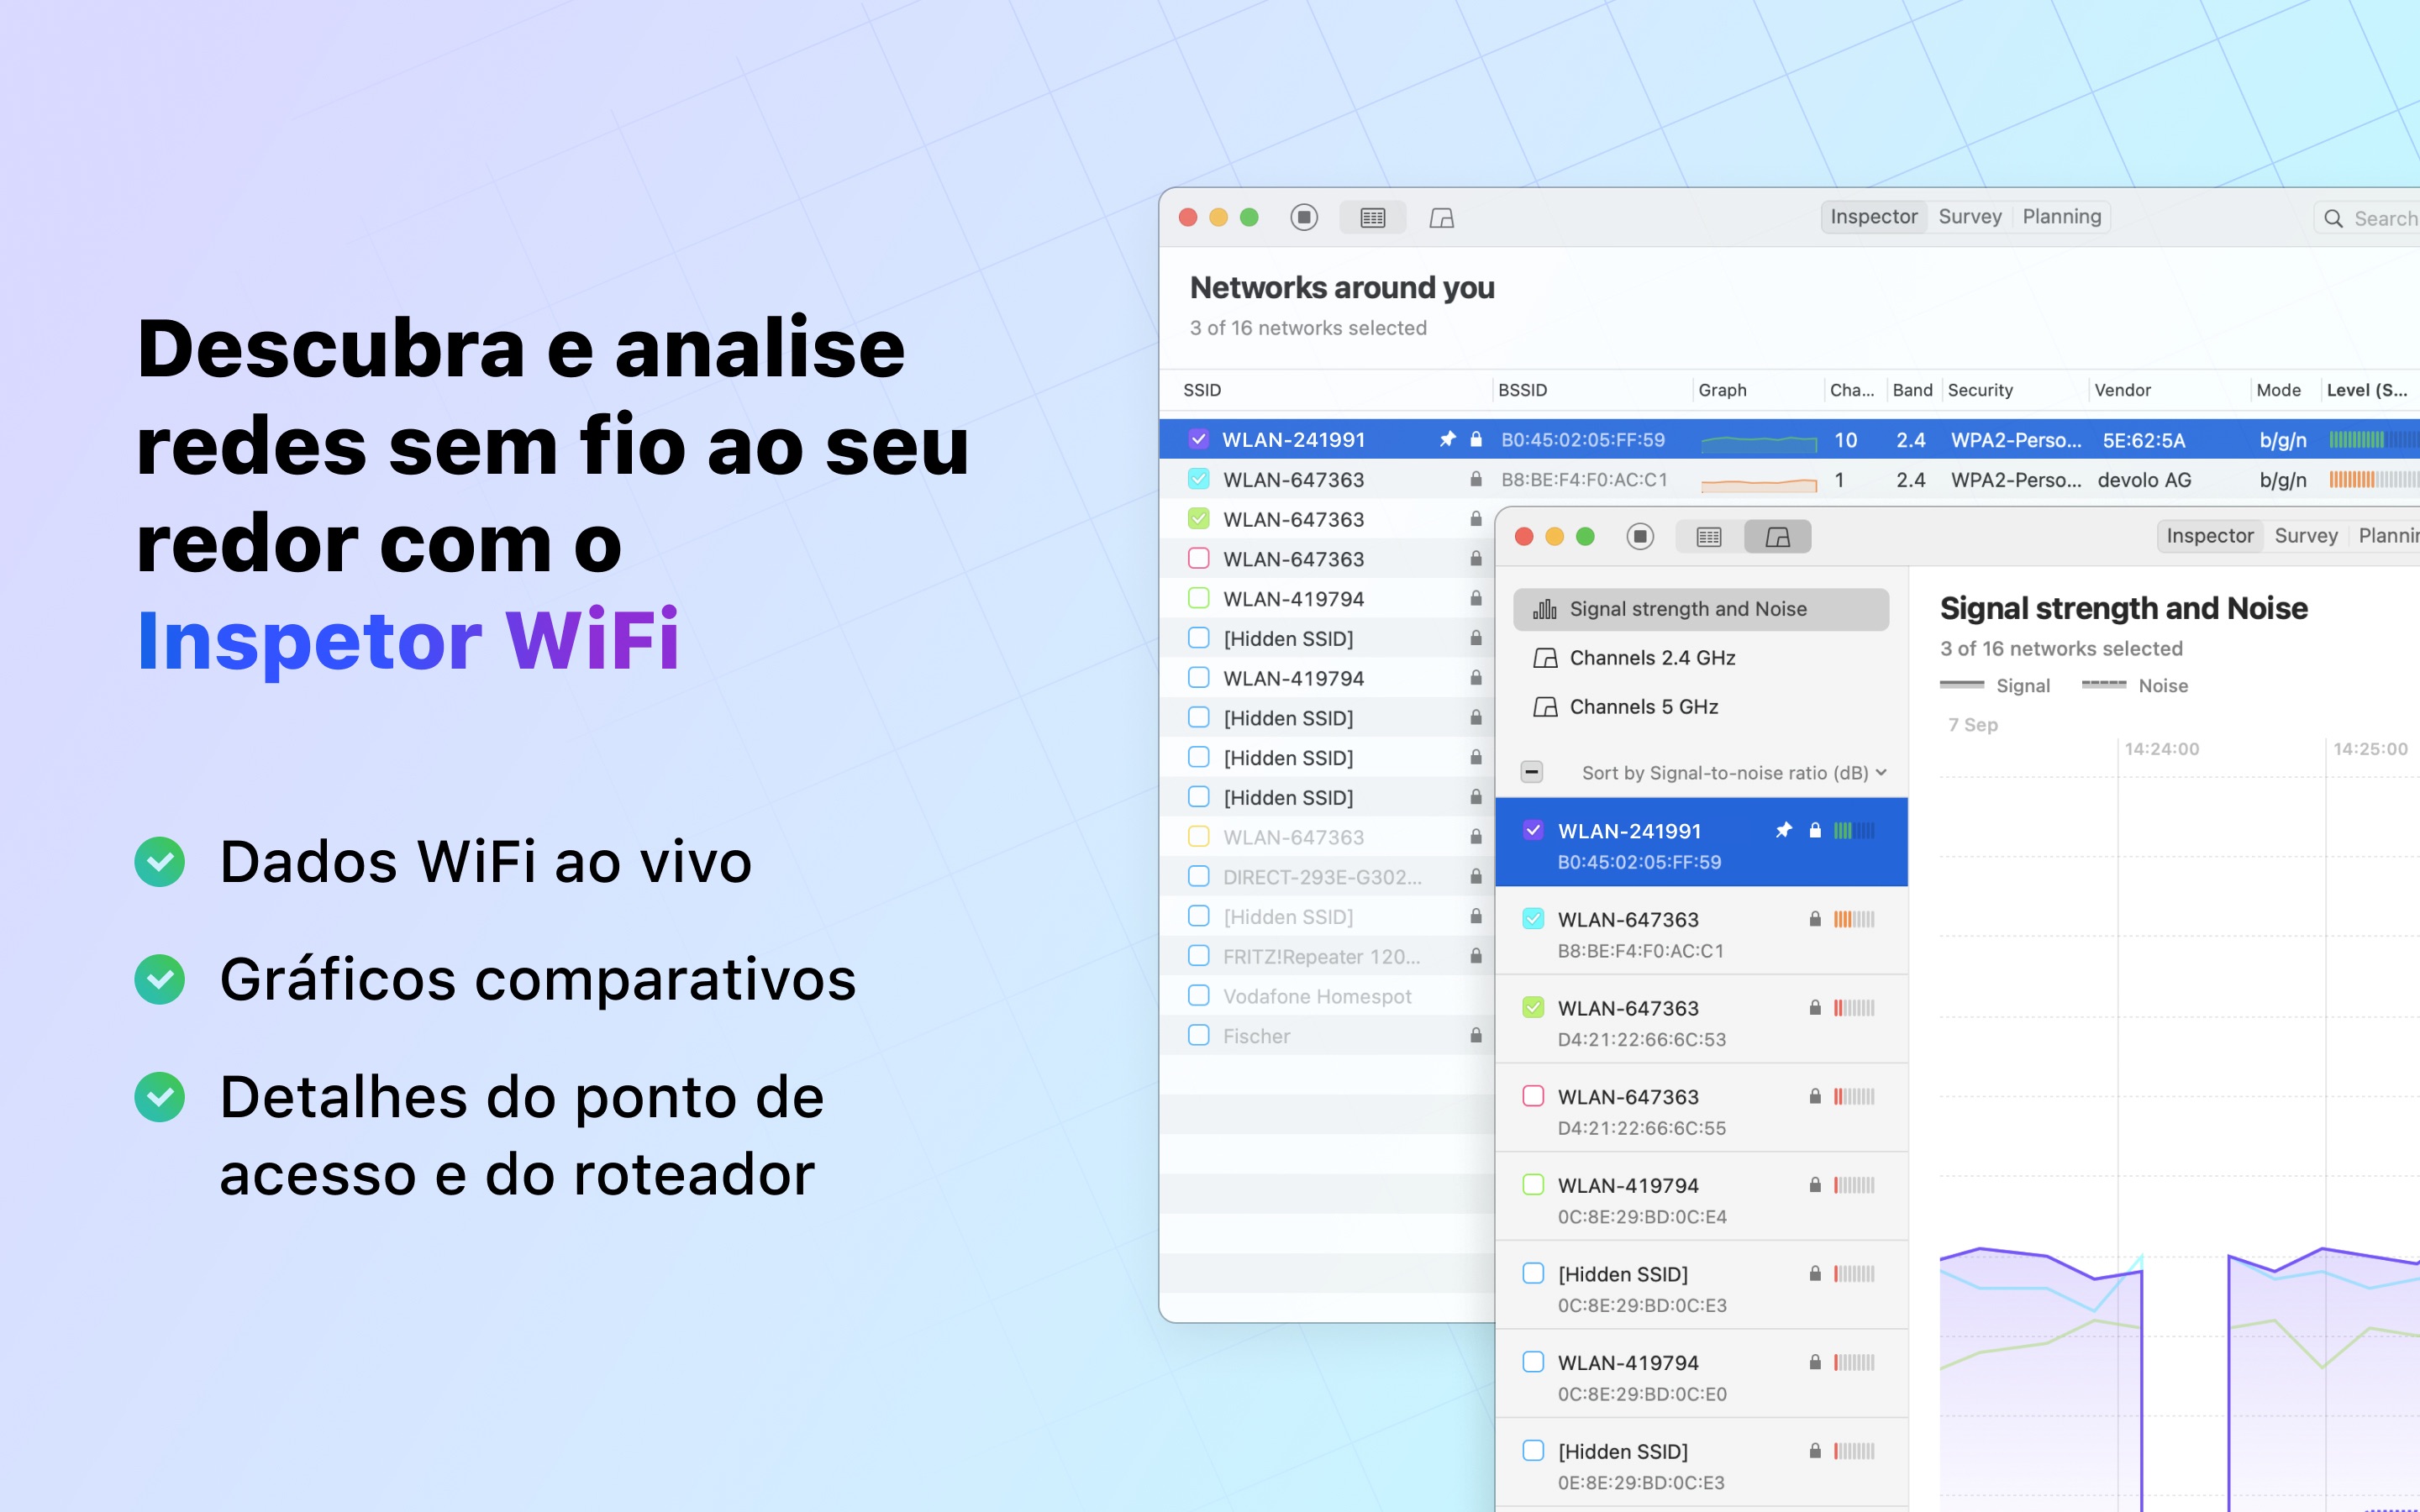Toggle checkbox for WLAN-241991 network
This screenshot has height=1512, width=2420.
[x=1197, y=439]
